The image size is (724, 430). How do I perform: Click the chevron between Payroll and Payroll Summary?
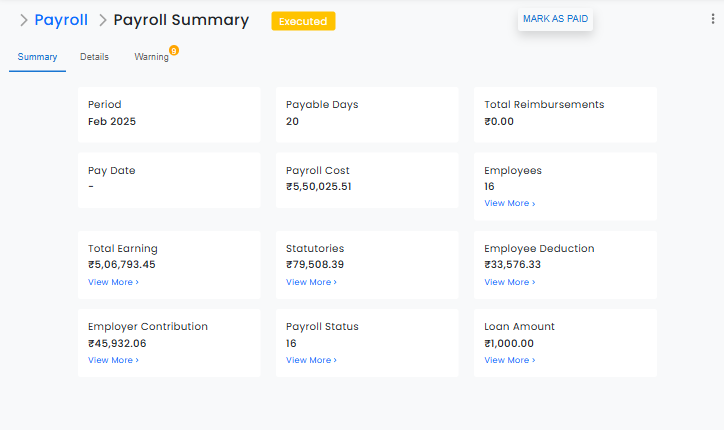(101, 20)
